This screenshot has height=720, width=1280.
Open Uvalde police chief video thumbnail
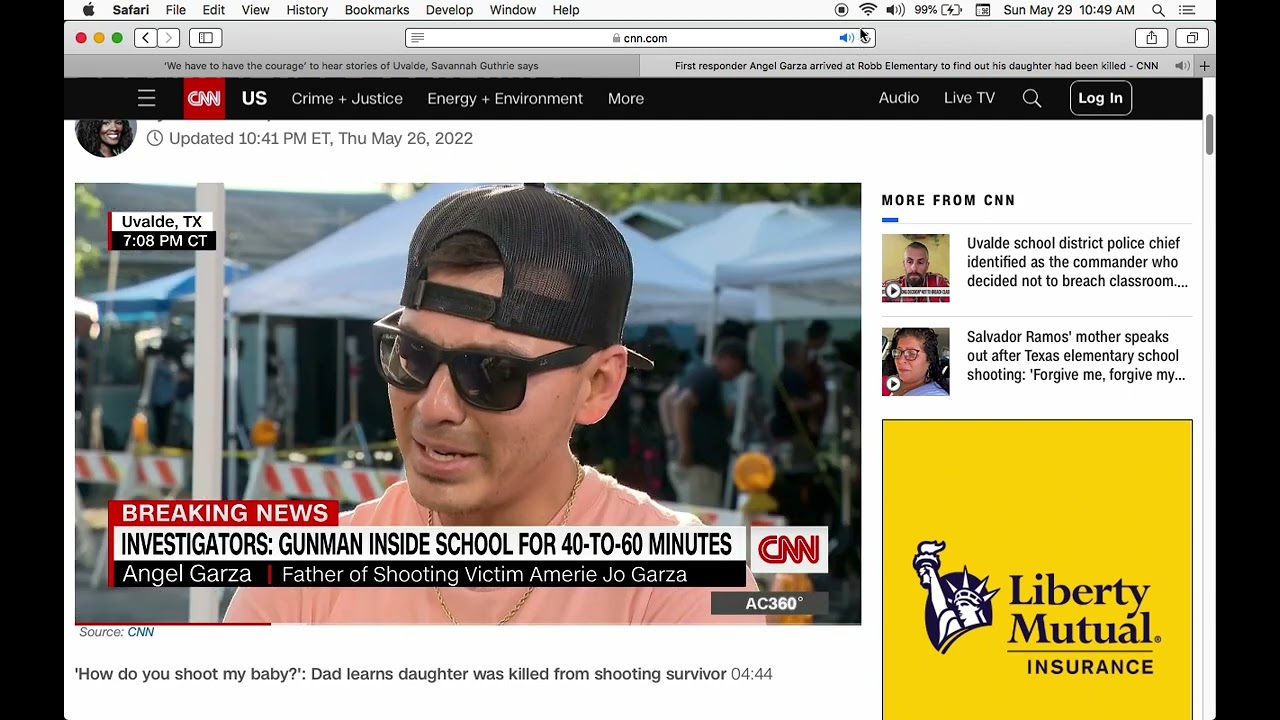[x=916, y=268]
